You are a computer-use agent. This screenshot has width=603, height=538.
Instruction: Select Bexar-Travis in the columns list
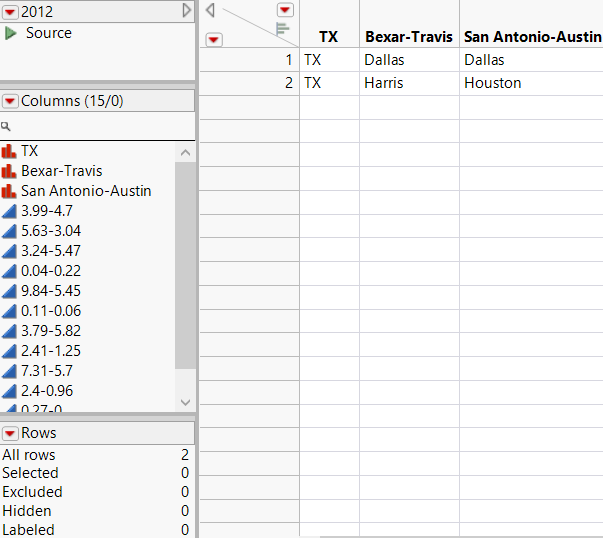(62, 171)
